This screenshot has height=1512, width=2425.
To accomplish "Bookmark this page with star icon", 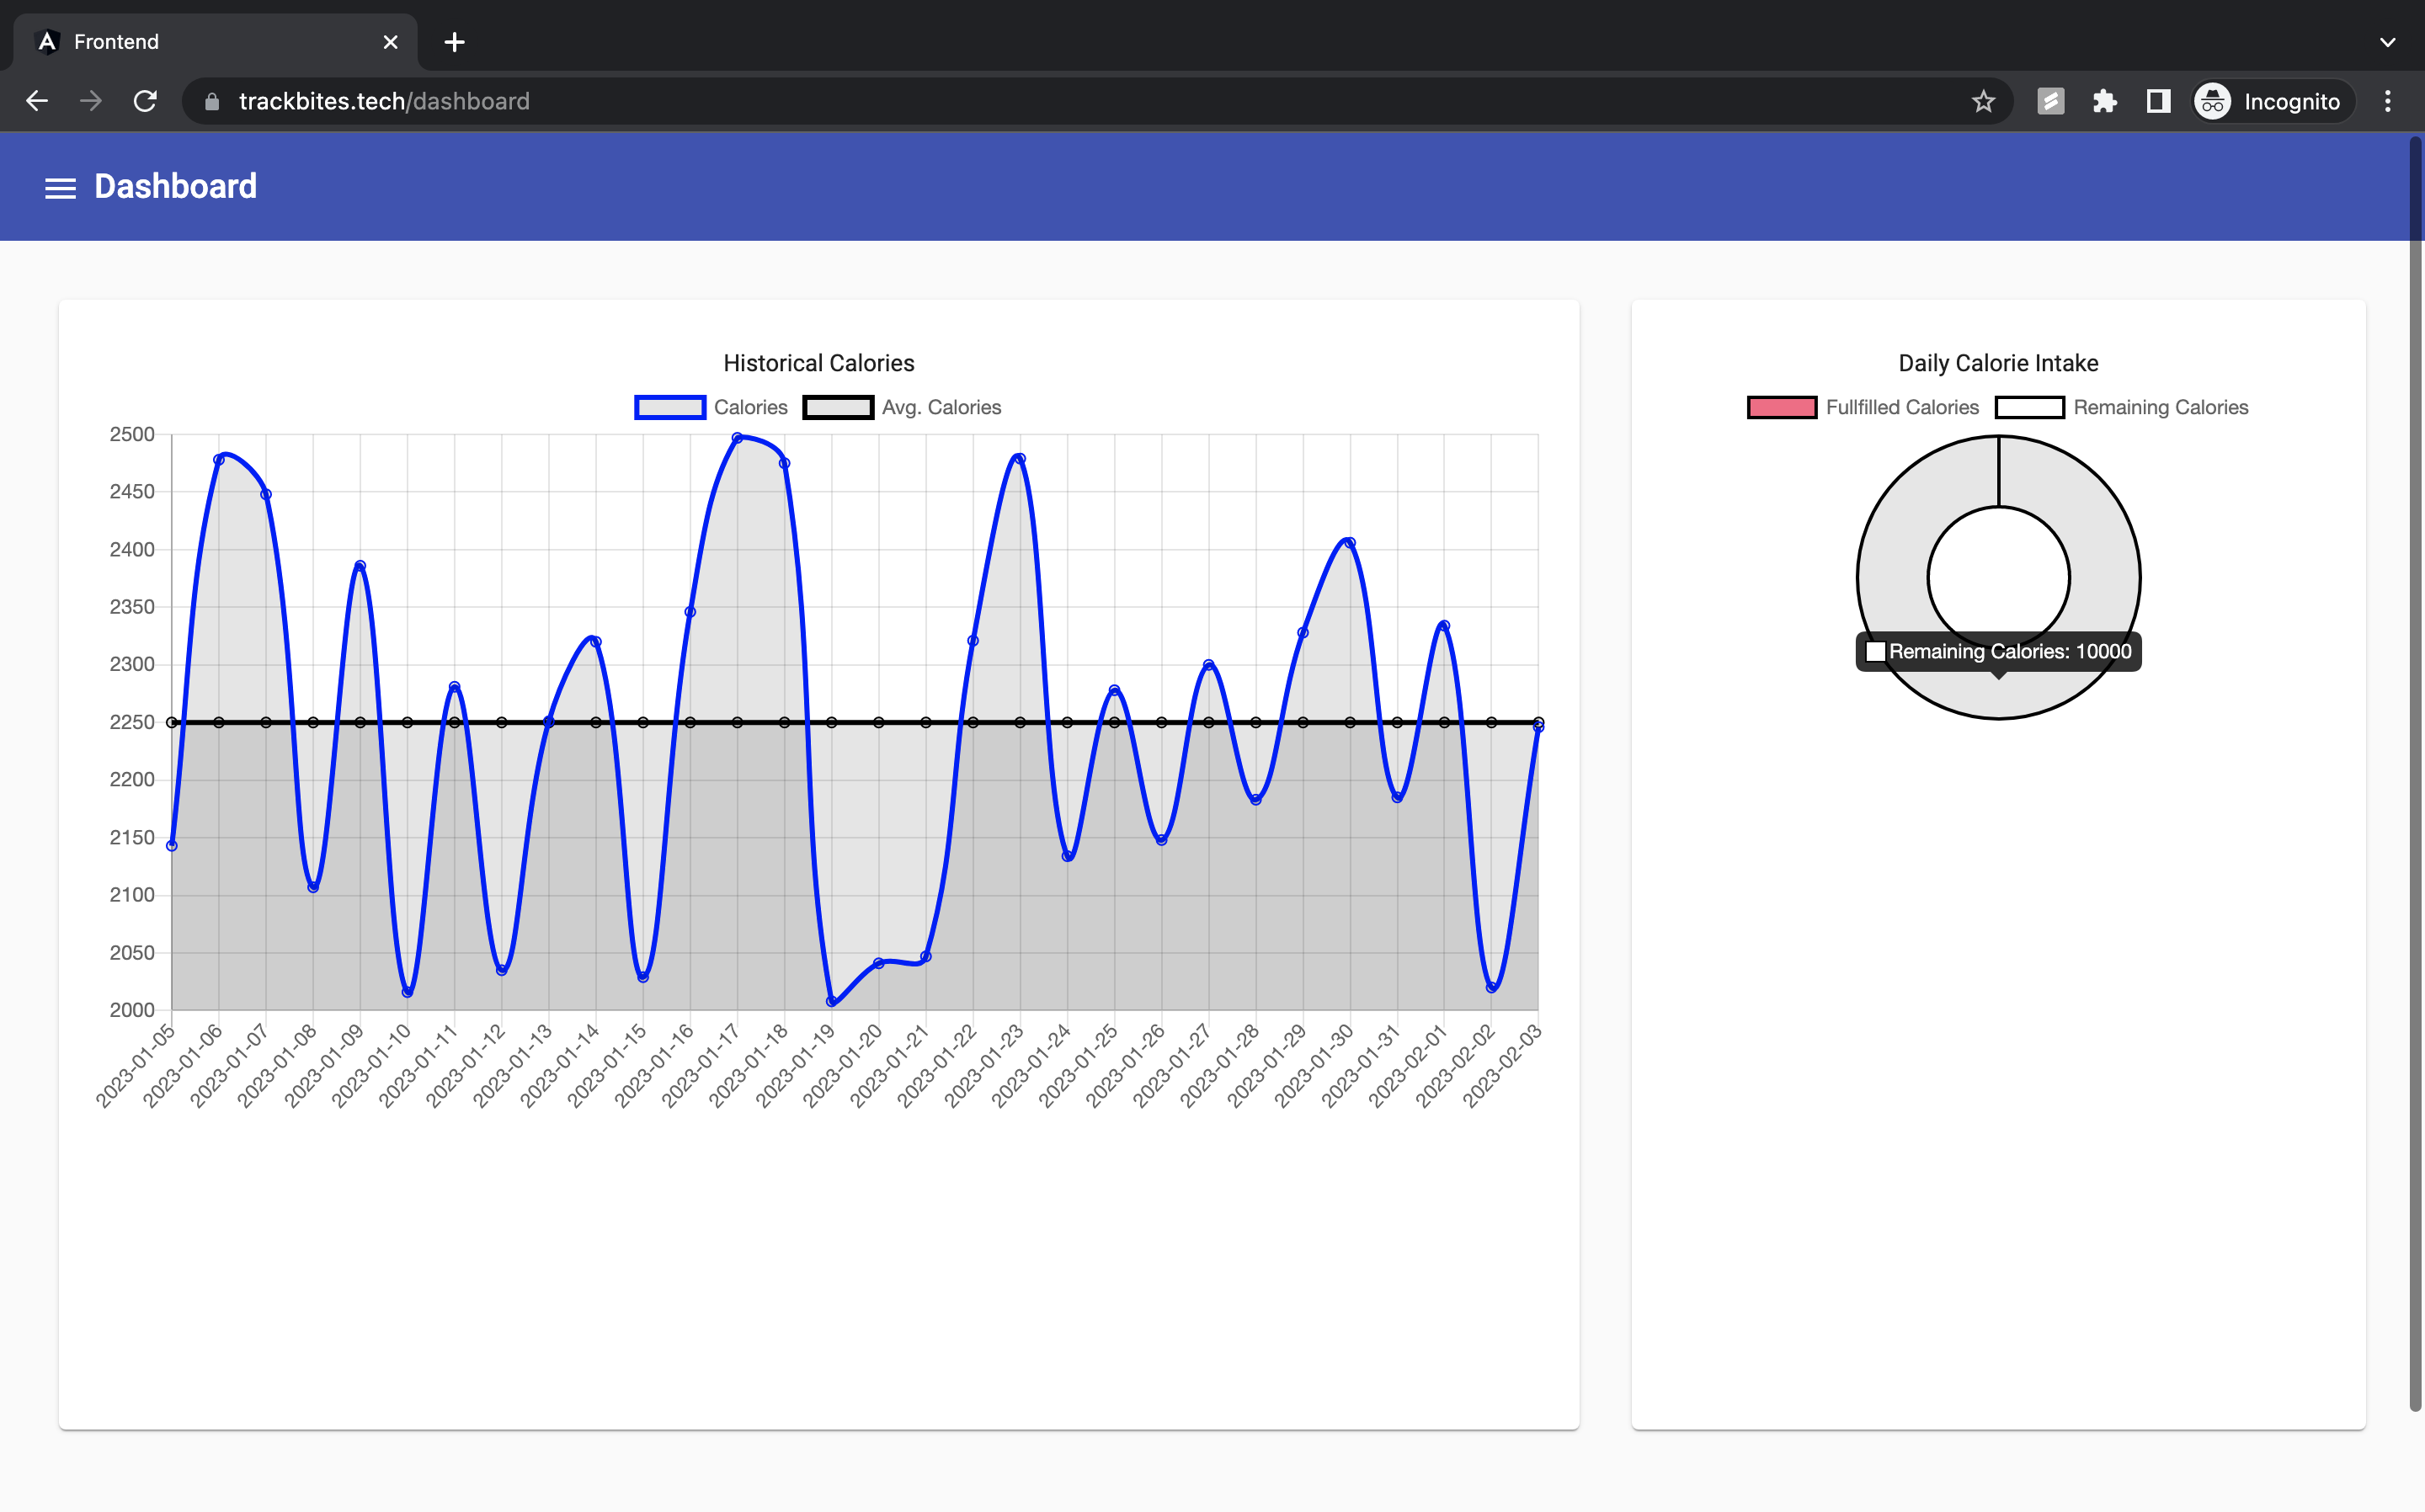I will [x=1983, y=101].
